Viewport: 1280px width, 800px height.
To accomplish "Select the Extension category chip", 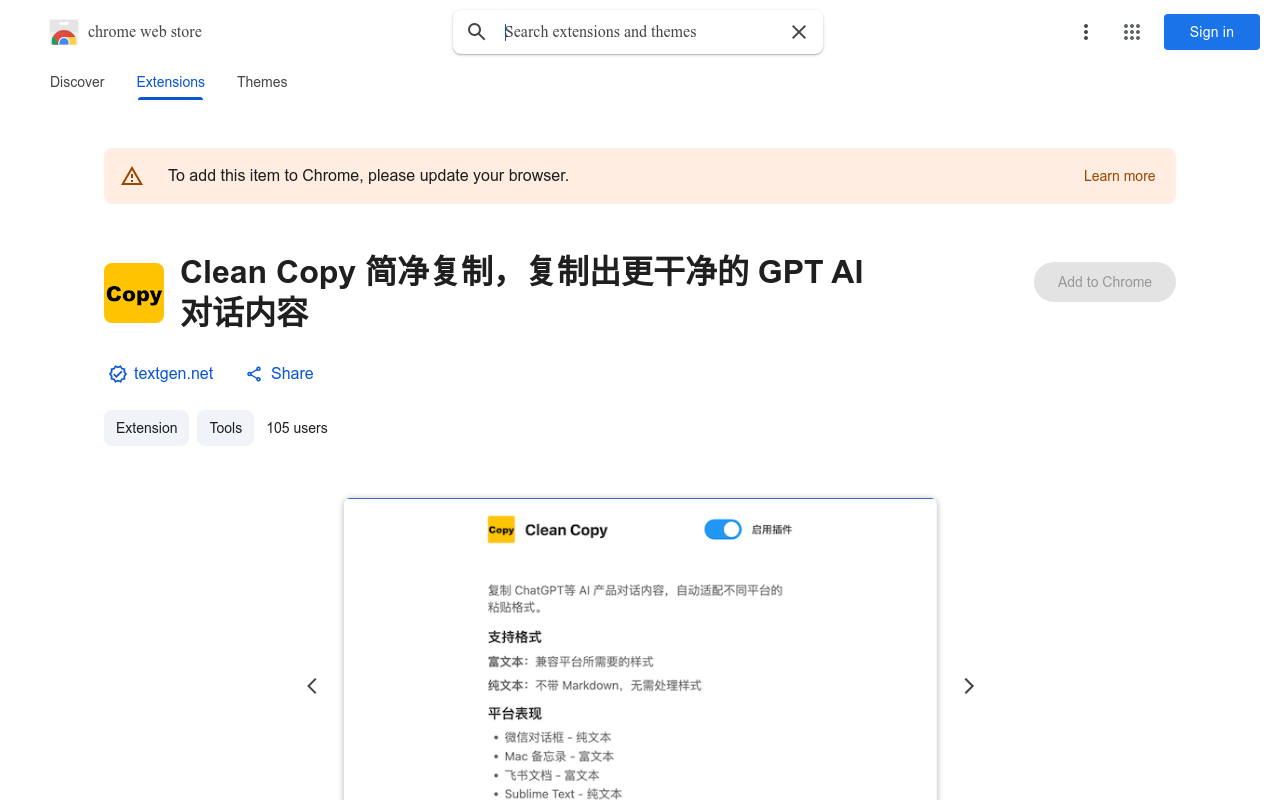I will 146,428.
